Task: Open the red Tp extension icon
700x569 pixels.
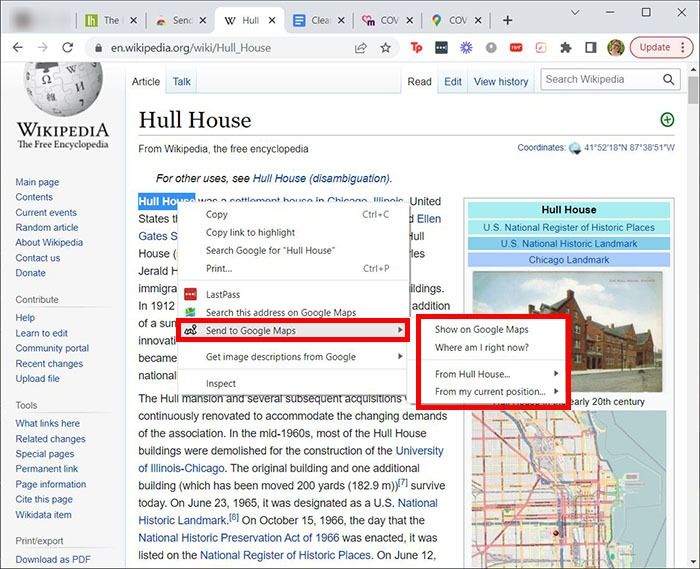Action: 416,47
